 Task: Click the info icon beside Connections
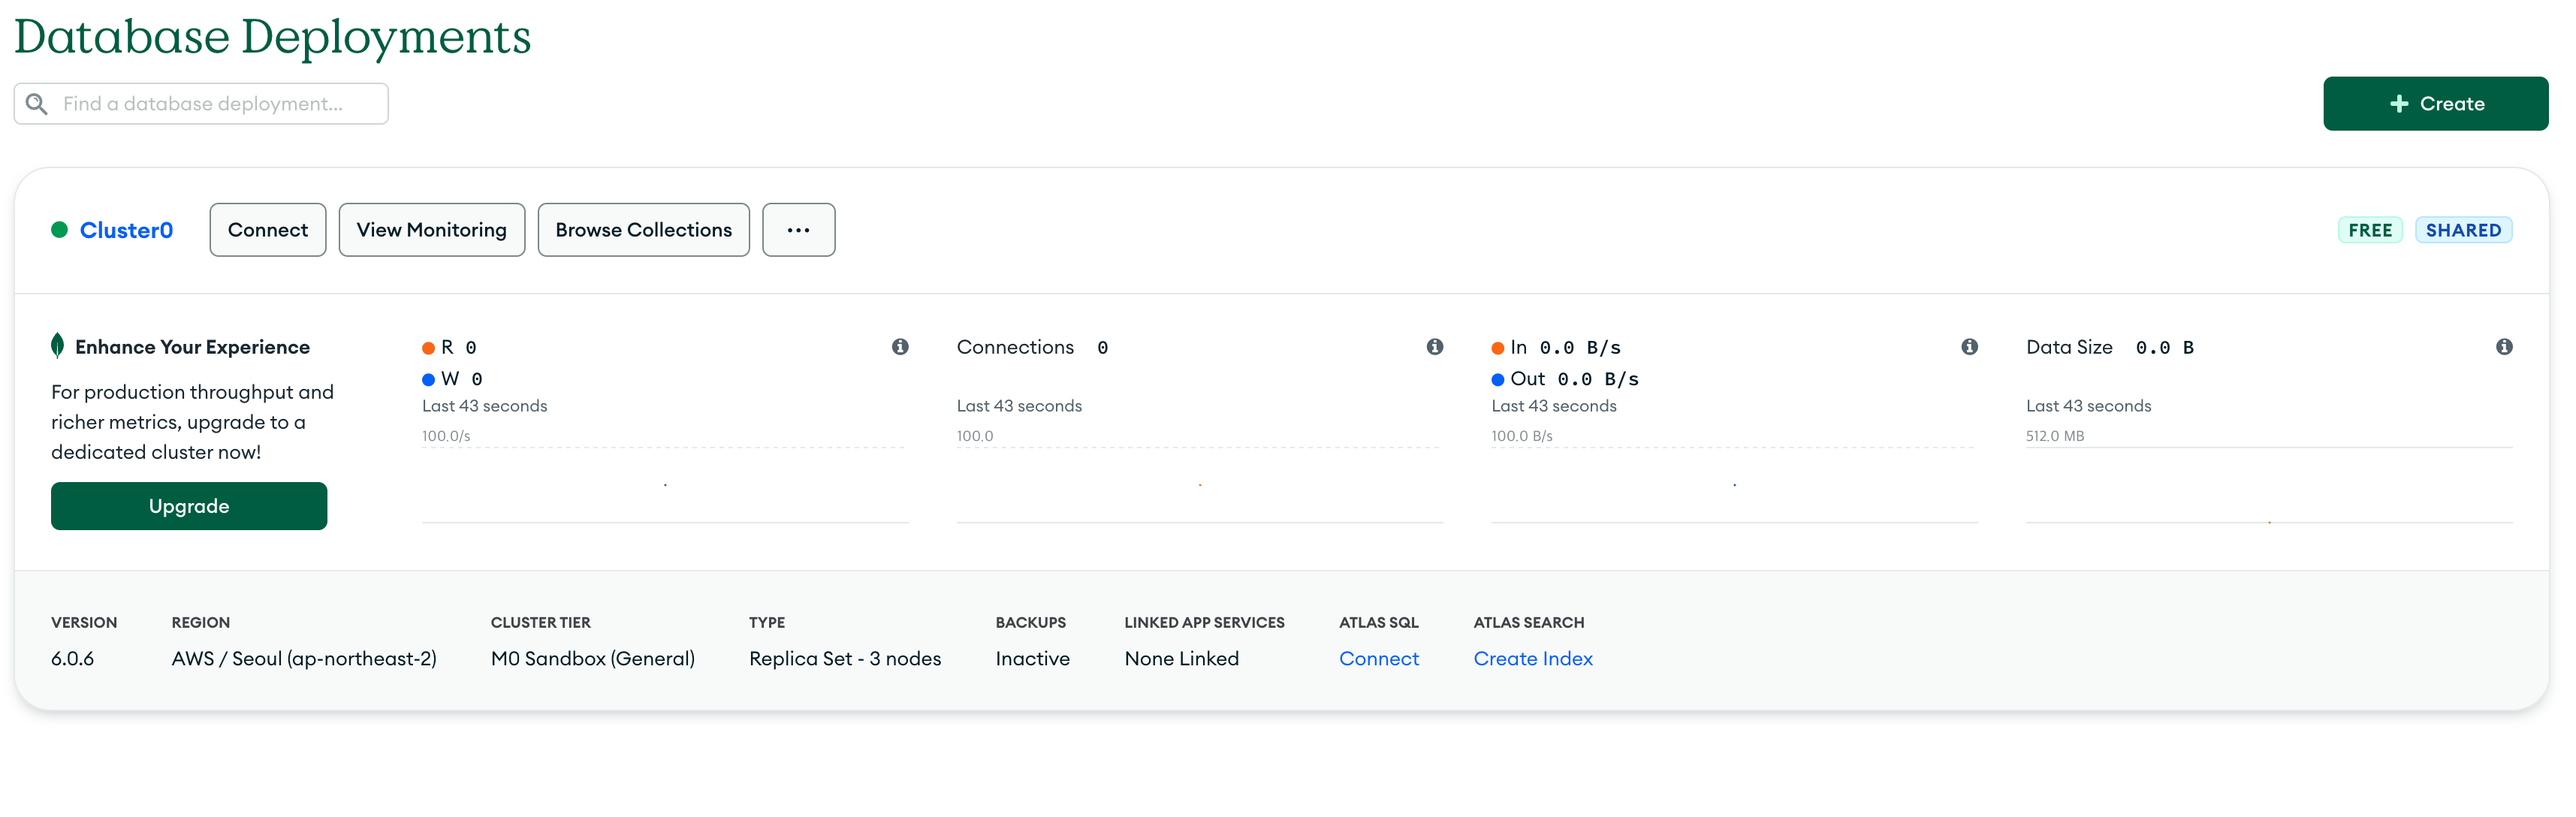click(1434, 346)
